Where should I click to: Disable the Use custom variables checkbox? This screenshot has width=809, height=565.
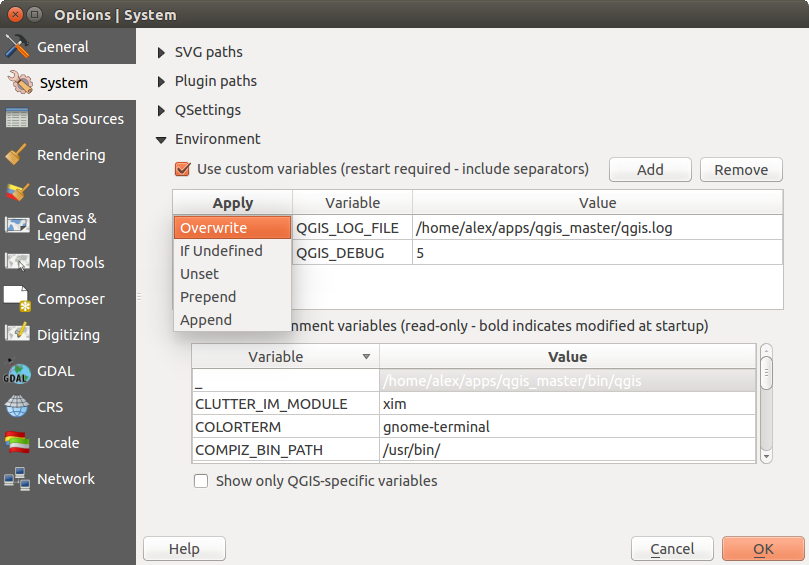(x=183, y=169)
